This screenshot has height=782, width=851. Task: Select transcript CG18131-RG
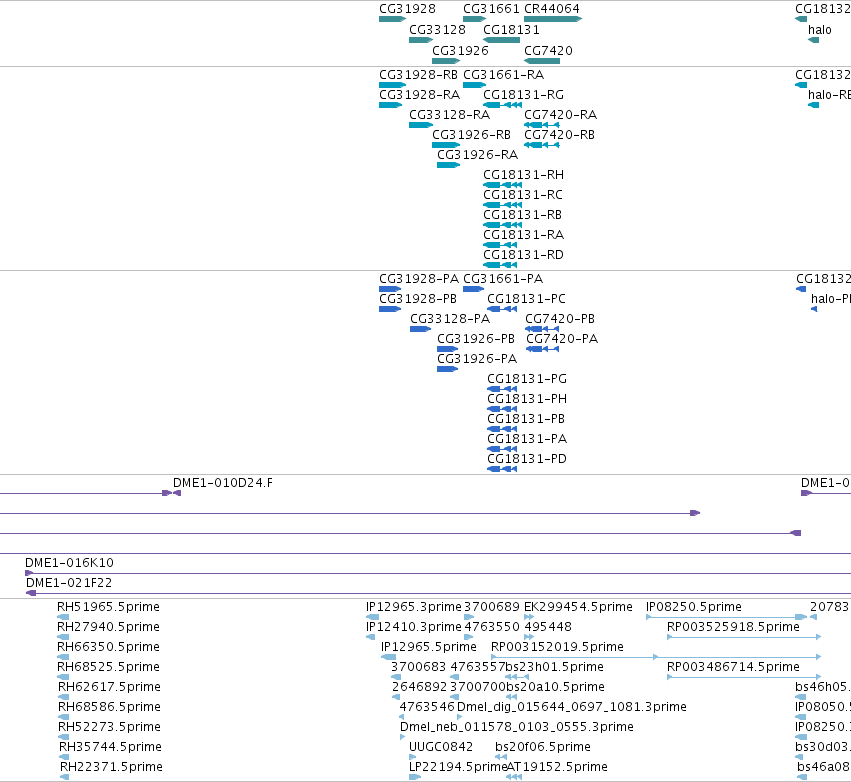point(503,105)
